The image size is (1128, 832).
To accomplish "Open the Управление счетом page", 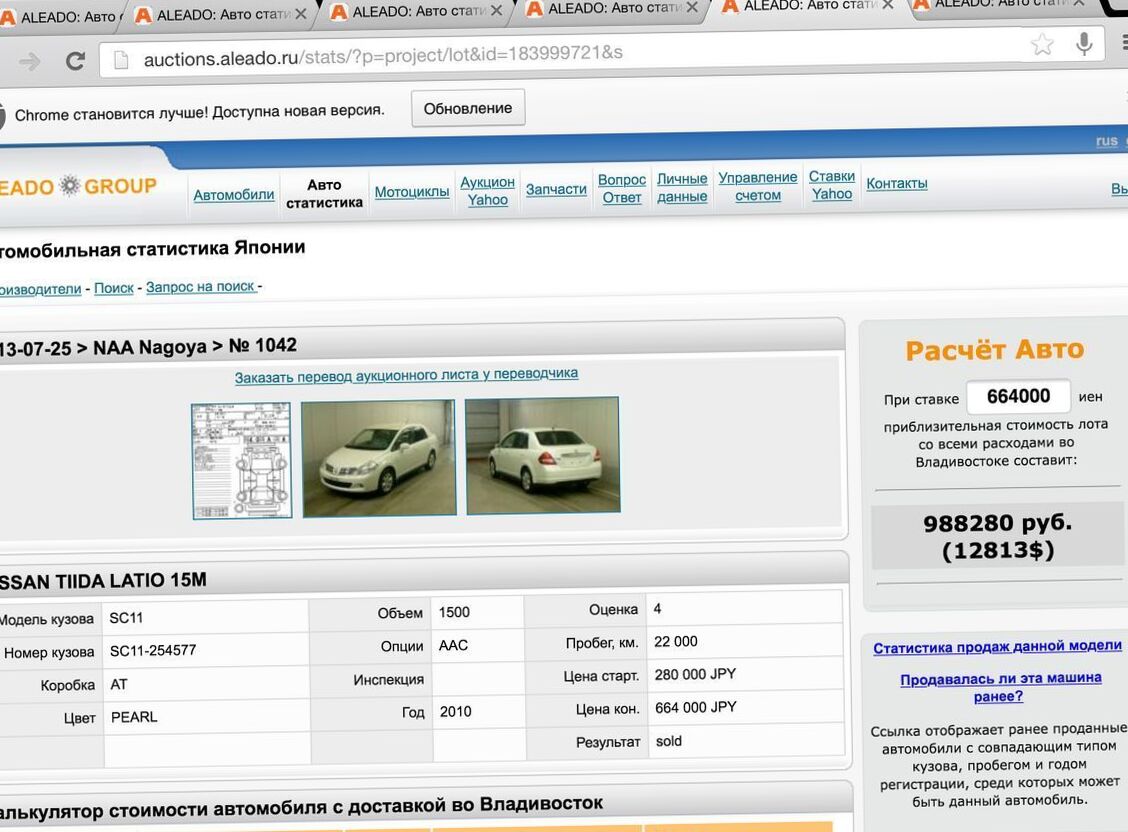I will click(758, 186).
